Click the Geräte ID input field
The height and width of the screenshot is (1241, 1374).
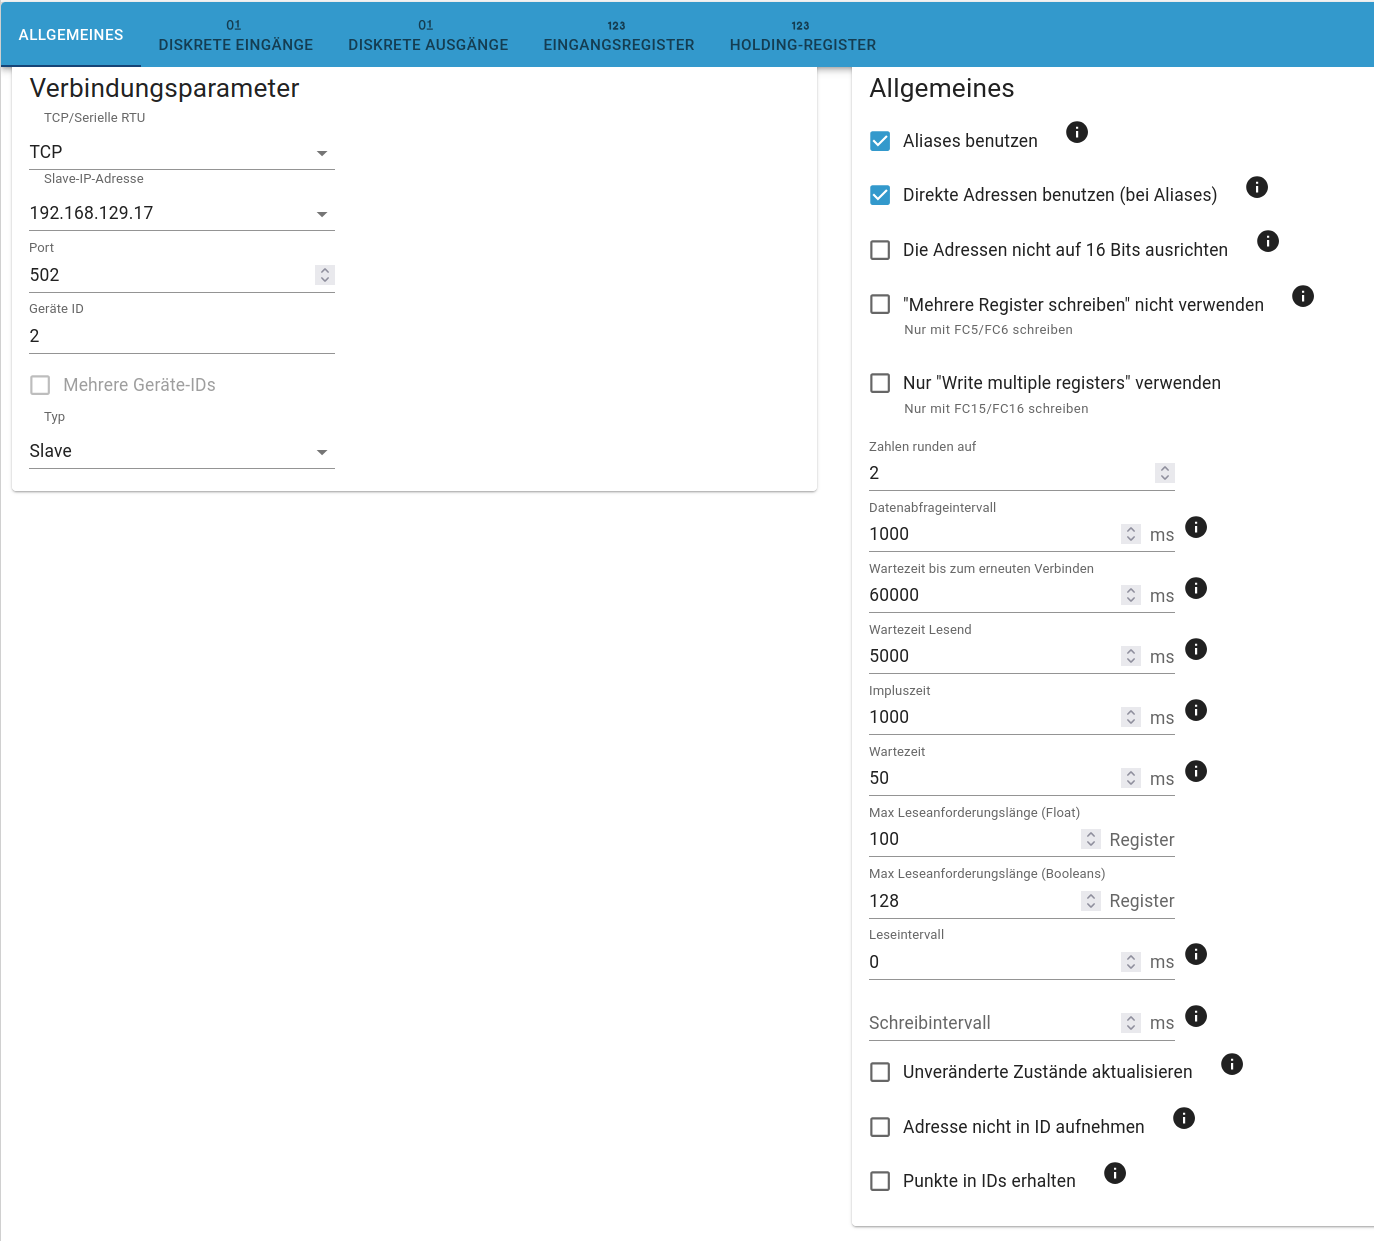point(170,336)
